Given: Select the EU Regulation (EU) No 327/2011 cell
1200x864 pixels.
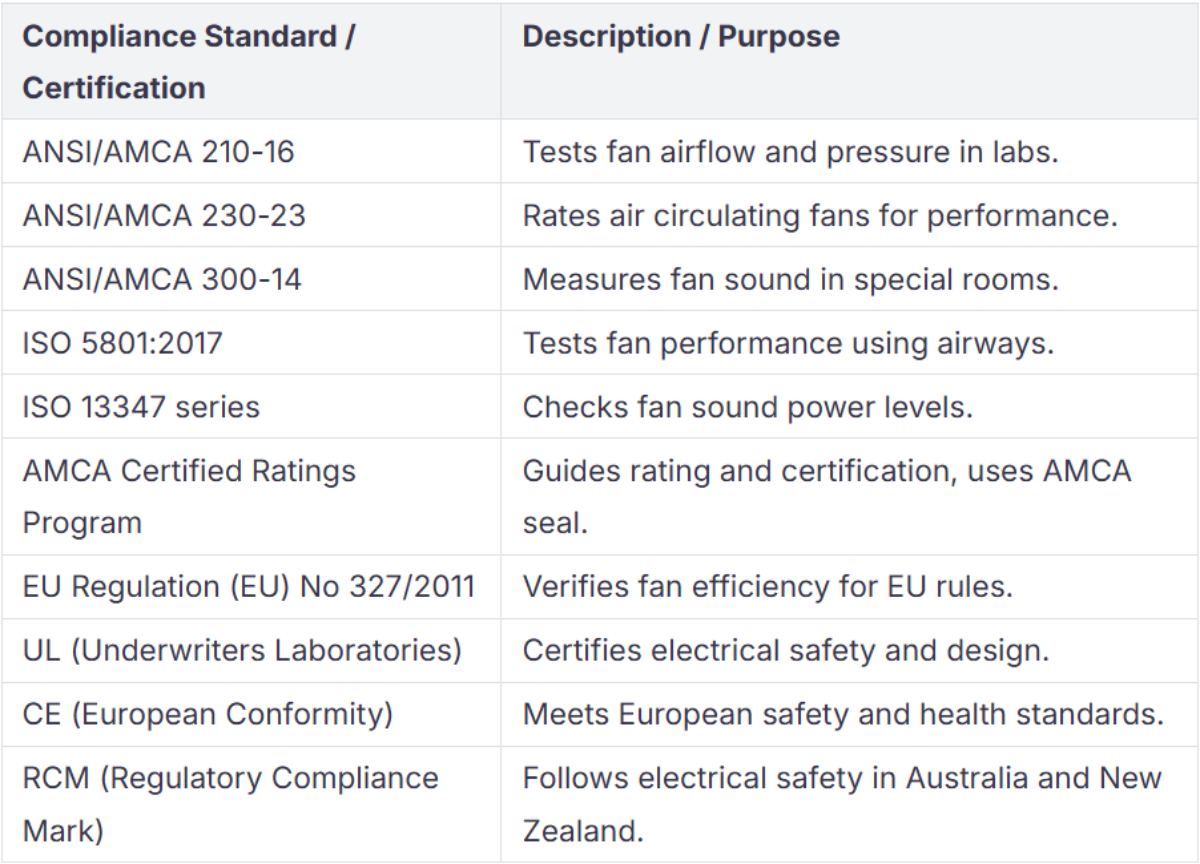Looking at the screenshot, I should coord(249,586).
